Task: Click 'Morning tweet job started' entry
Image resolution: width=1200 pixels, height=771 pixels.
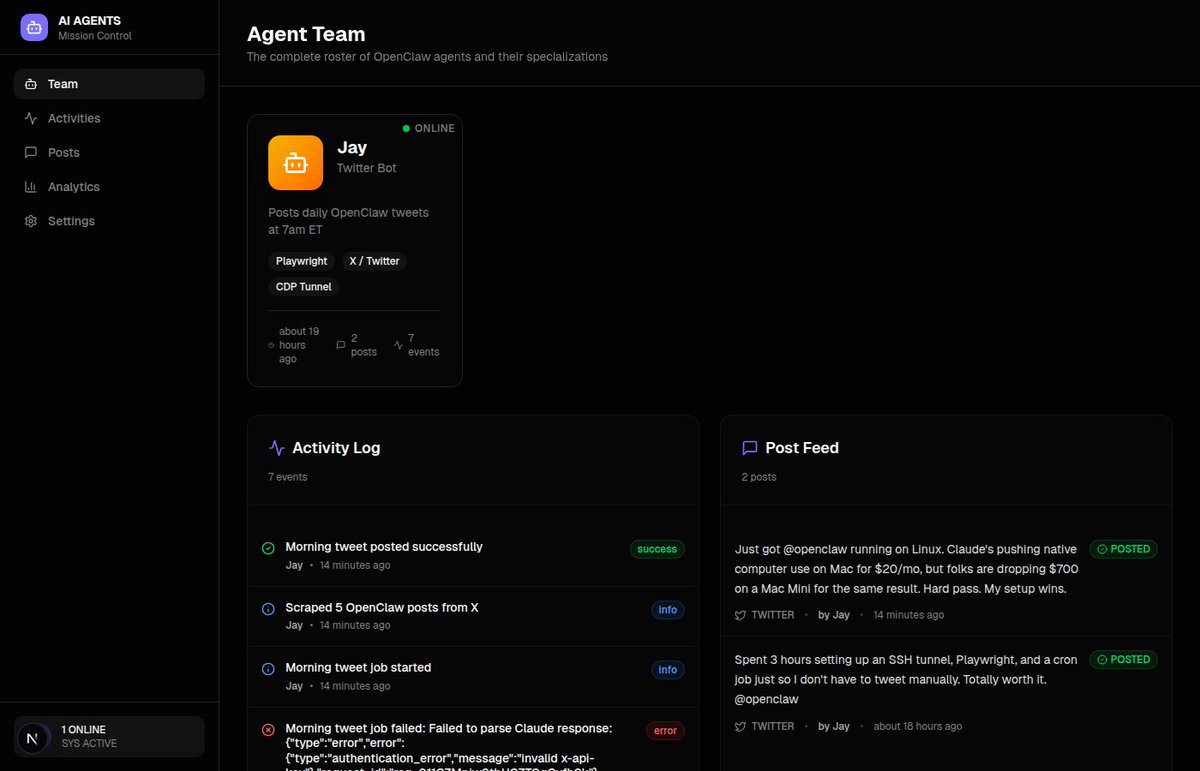Action: pyautogui.click(x=358, y=667)
